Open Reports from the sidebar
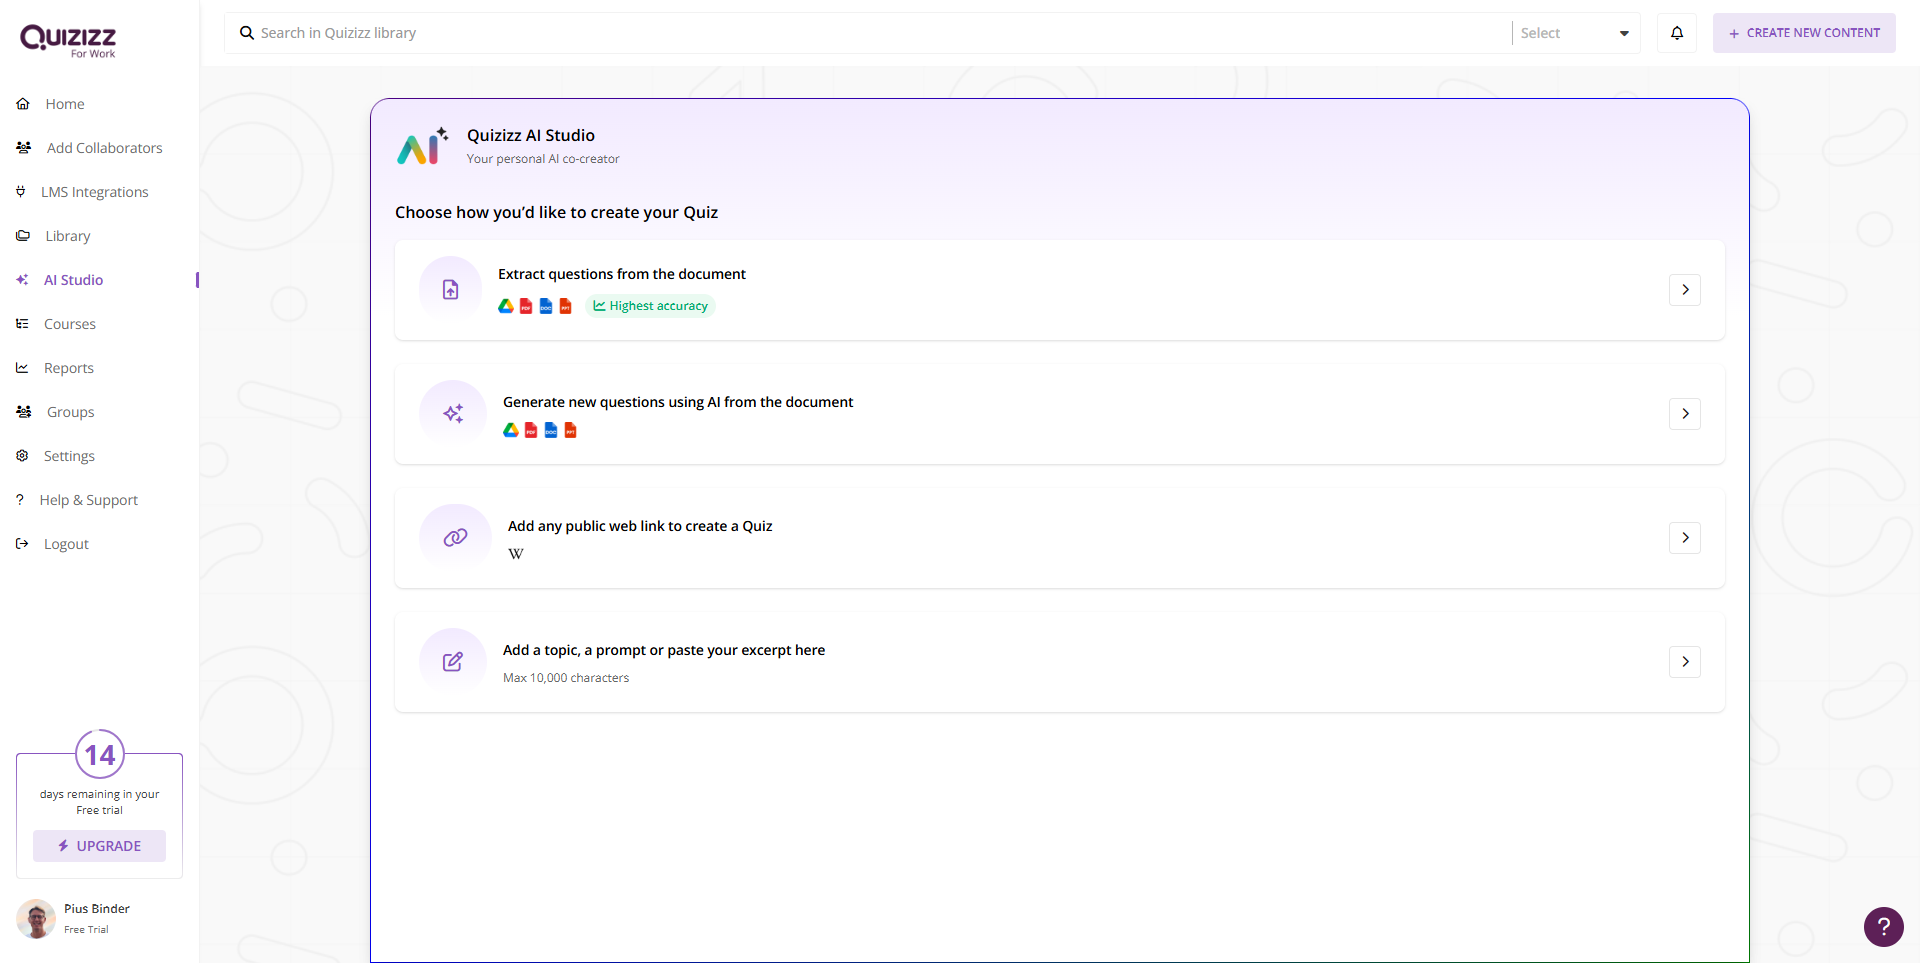 (x=68, y=368)
